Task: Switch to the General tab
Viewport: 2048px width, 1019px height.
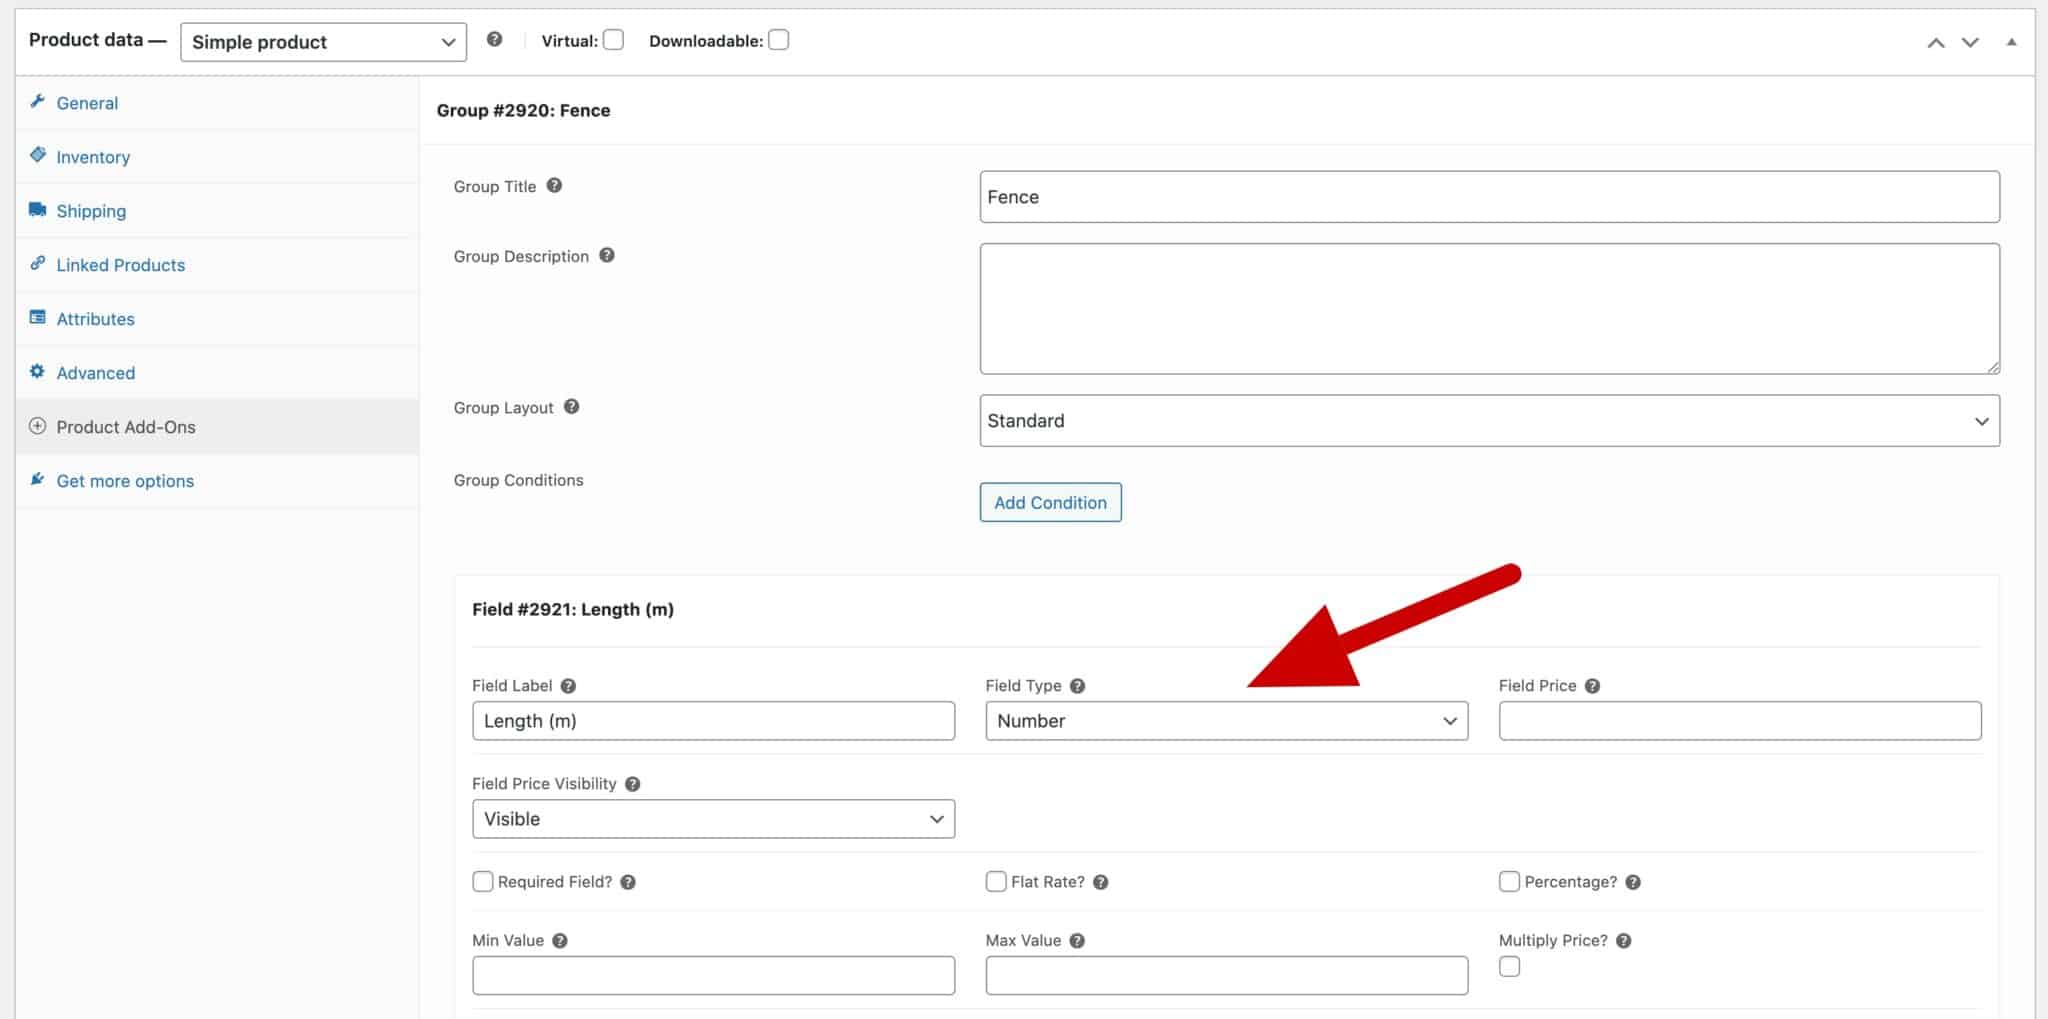Action: pos(87,102)
